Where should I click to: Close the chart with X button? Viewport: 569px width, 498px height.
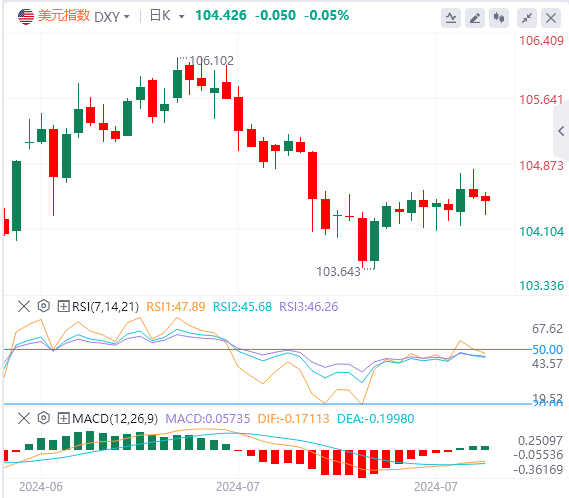point(551,18)
